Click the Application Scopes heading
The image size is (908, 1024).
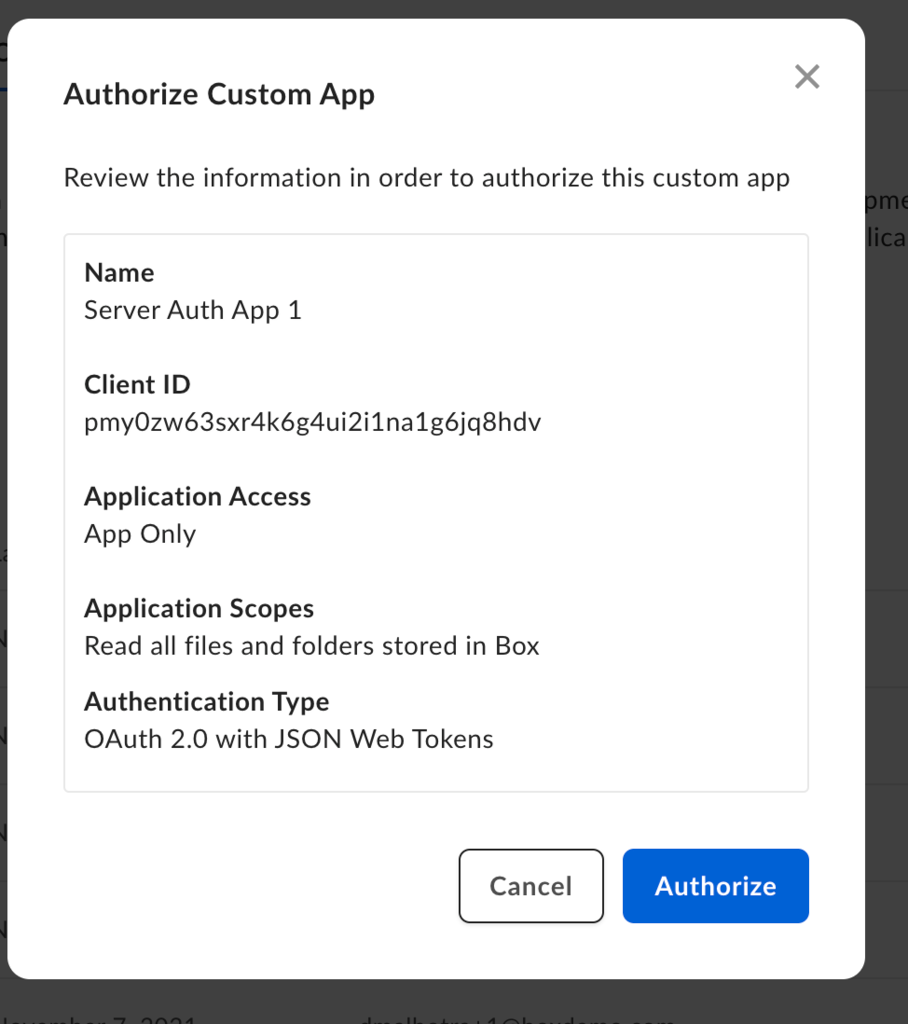pyautogui.click(x=199, y=608)
